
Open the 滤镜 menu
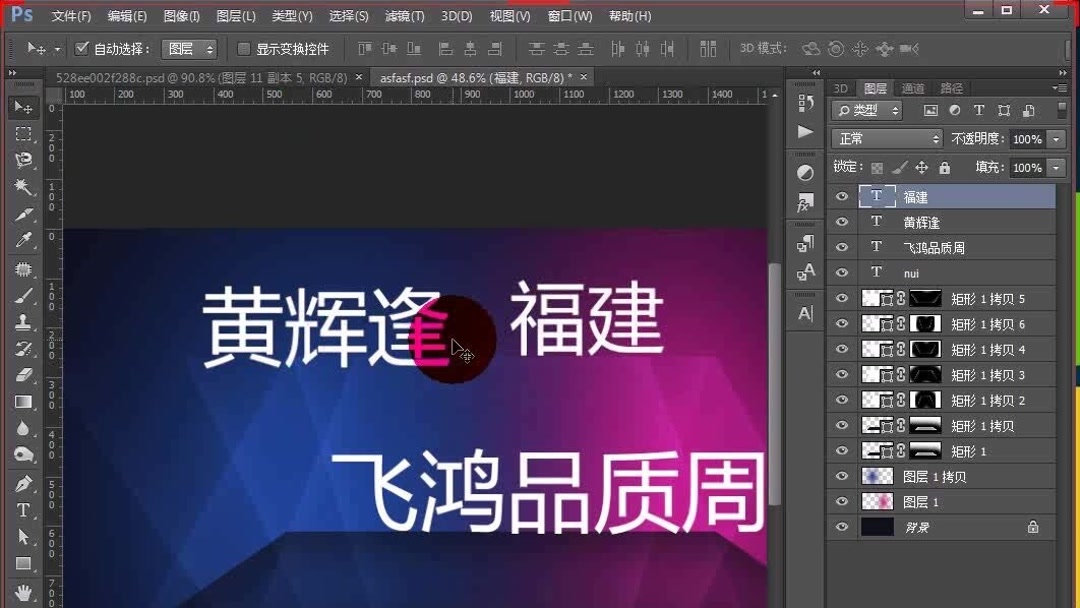point(403,16)
